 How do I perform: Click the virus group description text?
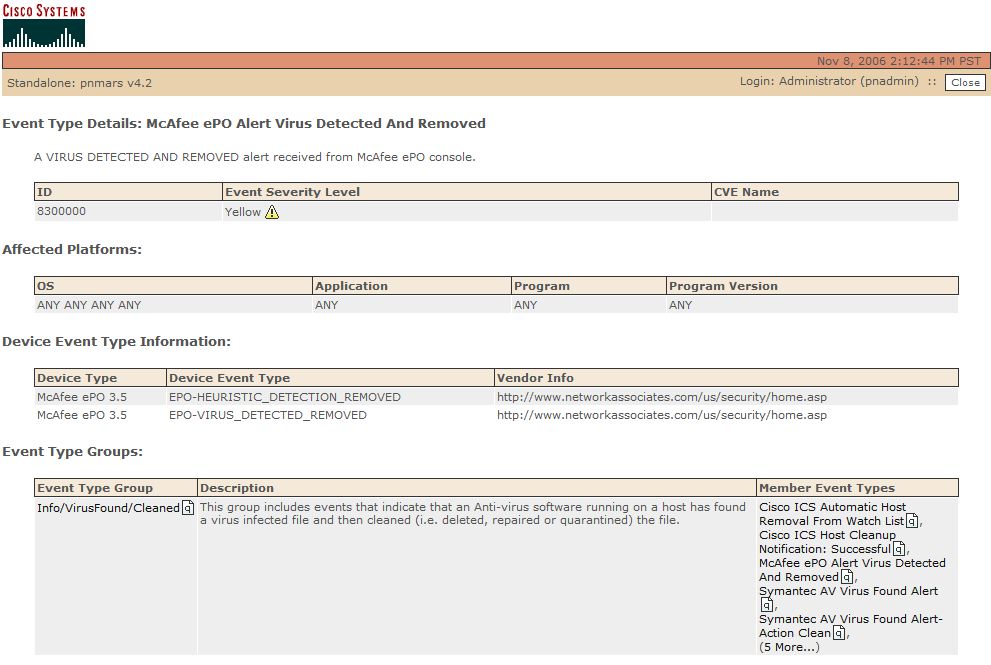click(473, 513)
